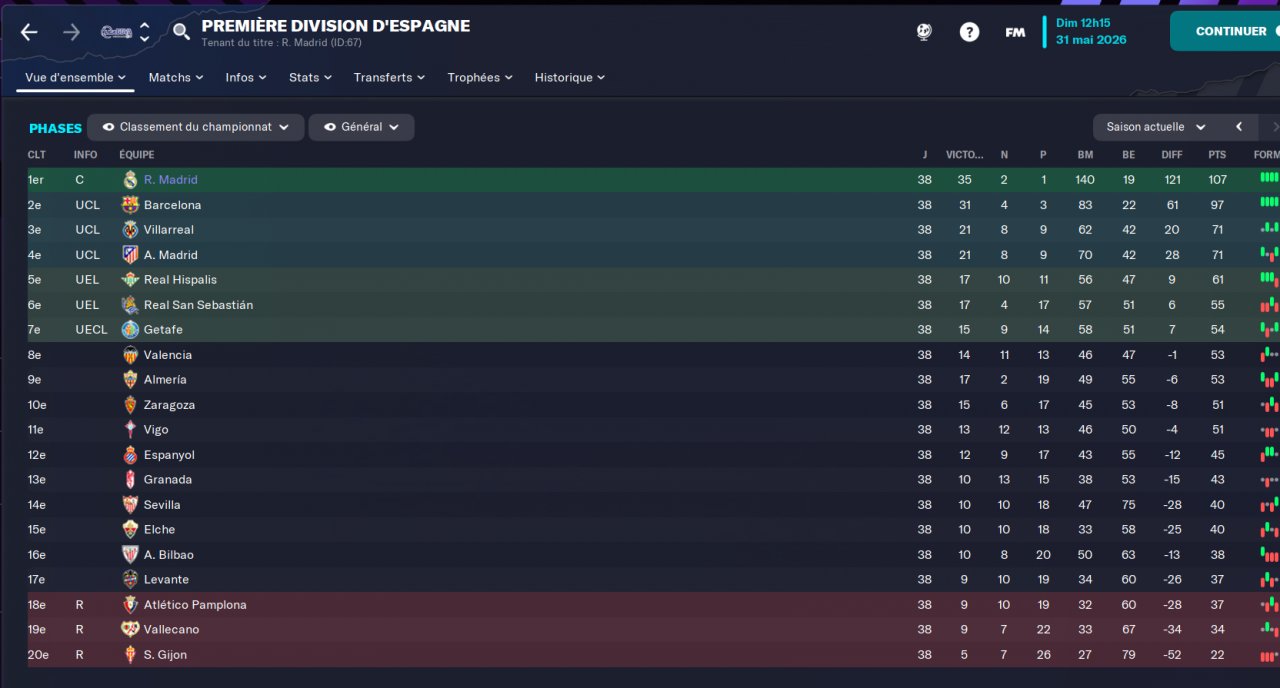Image resolution: width=1280 pixels, height=688 pixels.
Task: Open the Général view dropdown
Action: [361, 127]
